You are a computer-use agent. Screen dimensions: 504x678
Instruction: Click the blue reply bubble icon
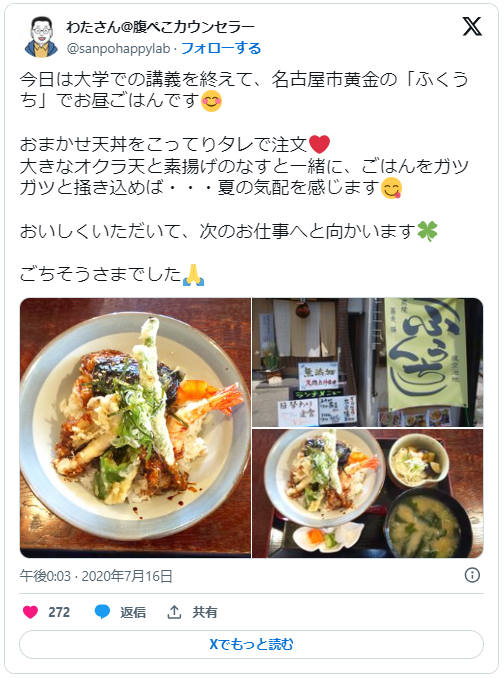(x=102, y=612)
